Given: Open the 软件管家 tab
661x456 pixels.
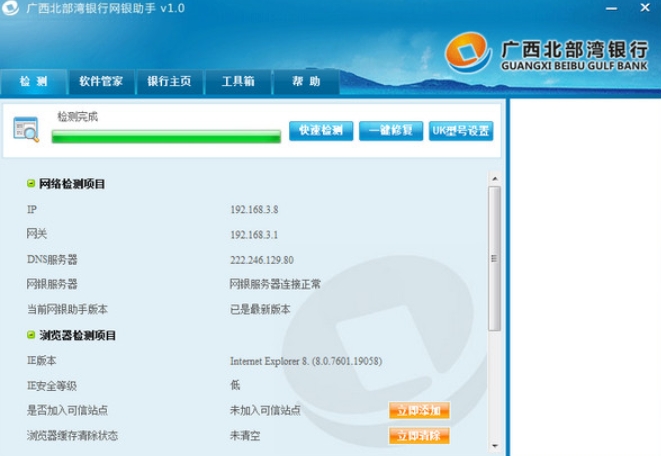Looking at the screenshot, I should coord(101,81).
